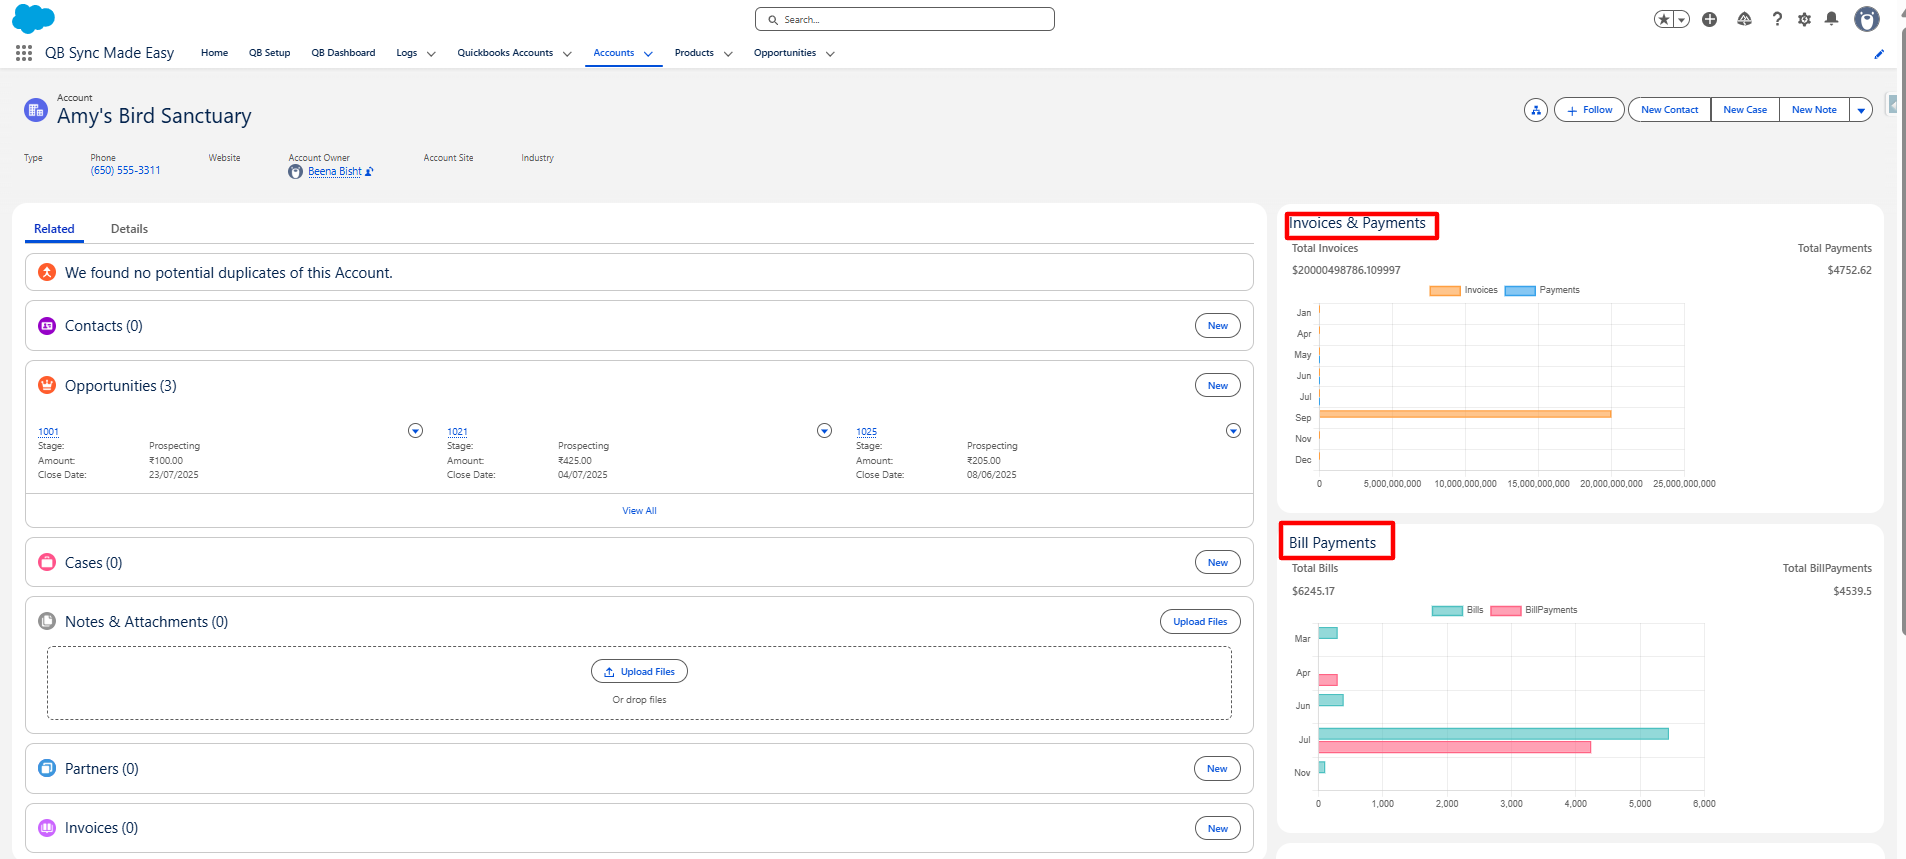Toggle Invoices series in chart legend

coord(1463,290)
